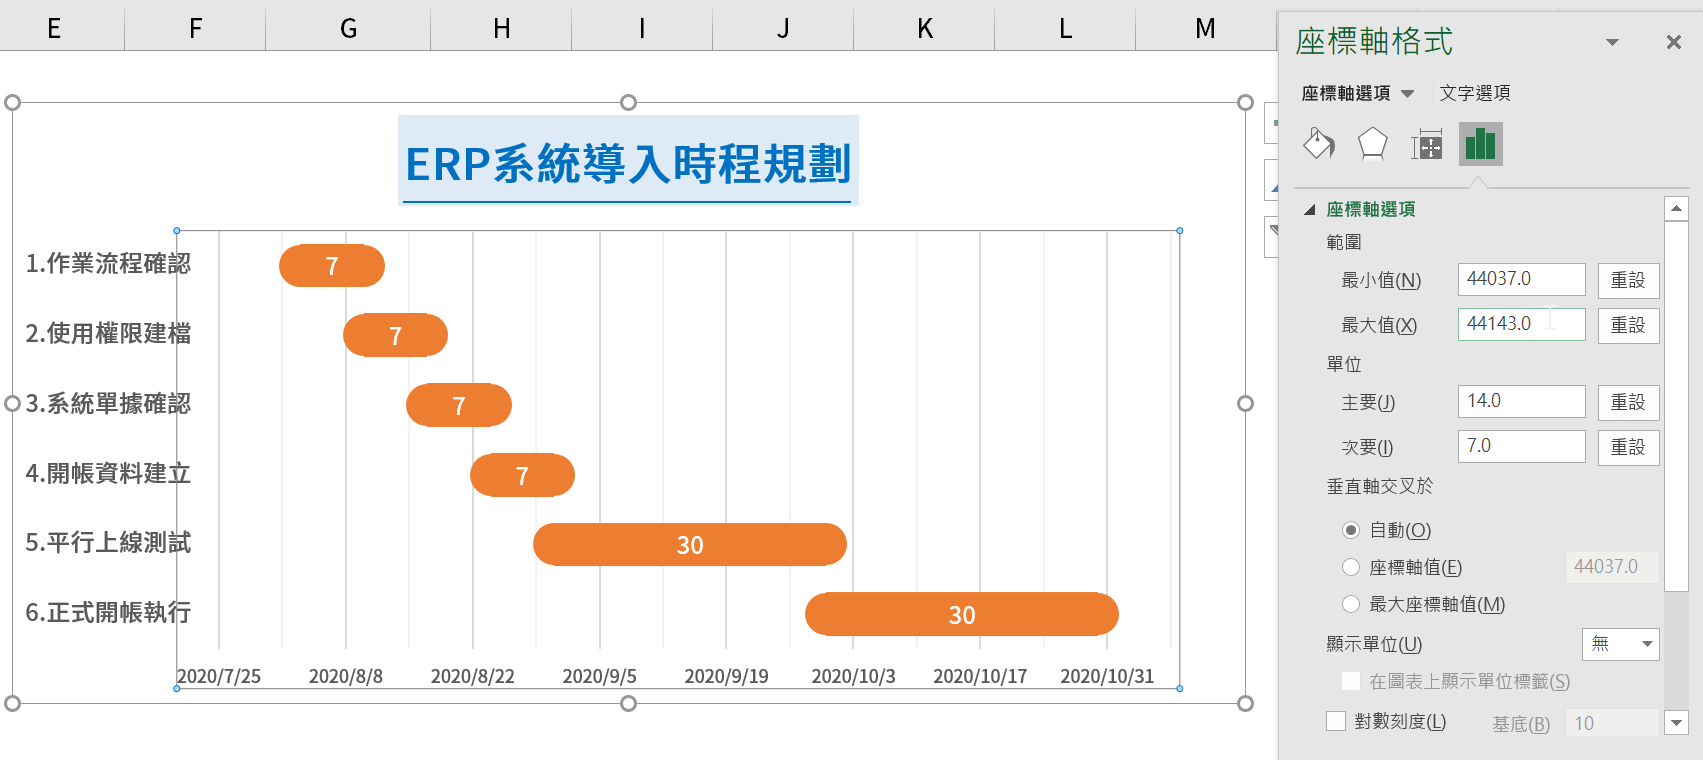Reset the 最大值 value
Image resolution: width=1703 pixels, height=760 pixels.
(x=1628, y=325)
